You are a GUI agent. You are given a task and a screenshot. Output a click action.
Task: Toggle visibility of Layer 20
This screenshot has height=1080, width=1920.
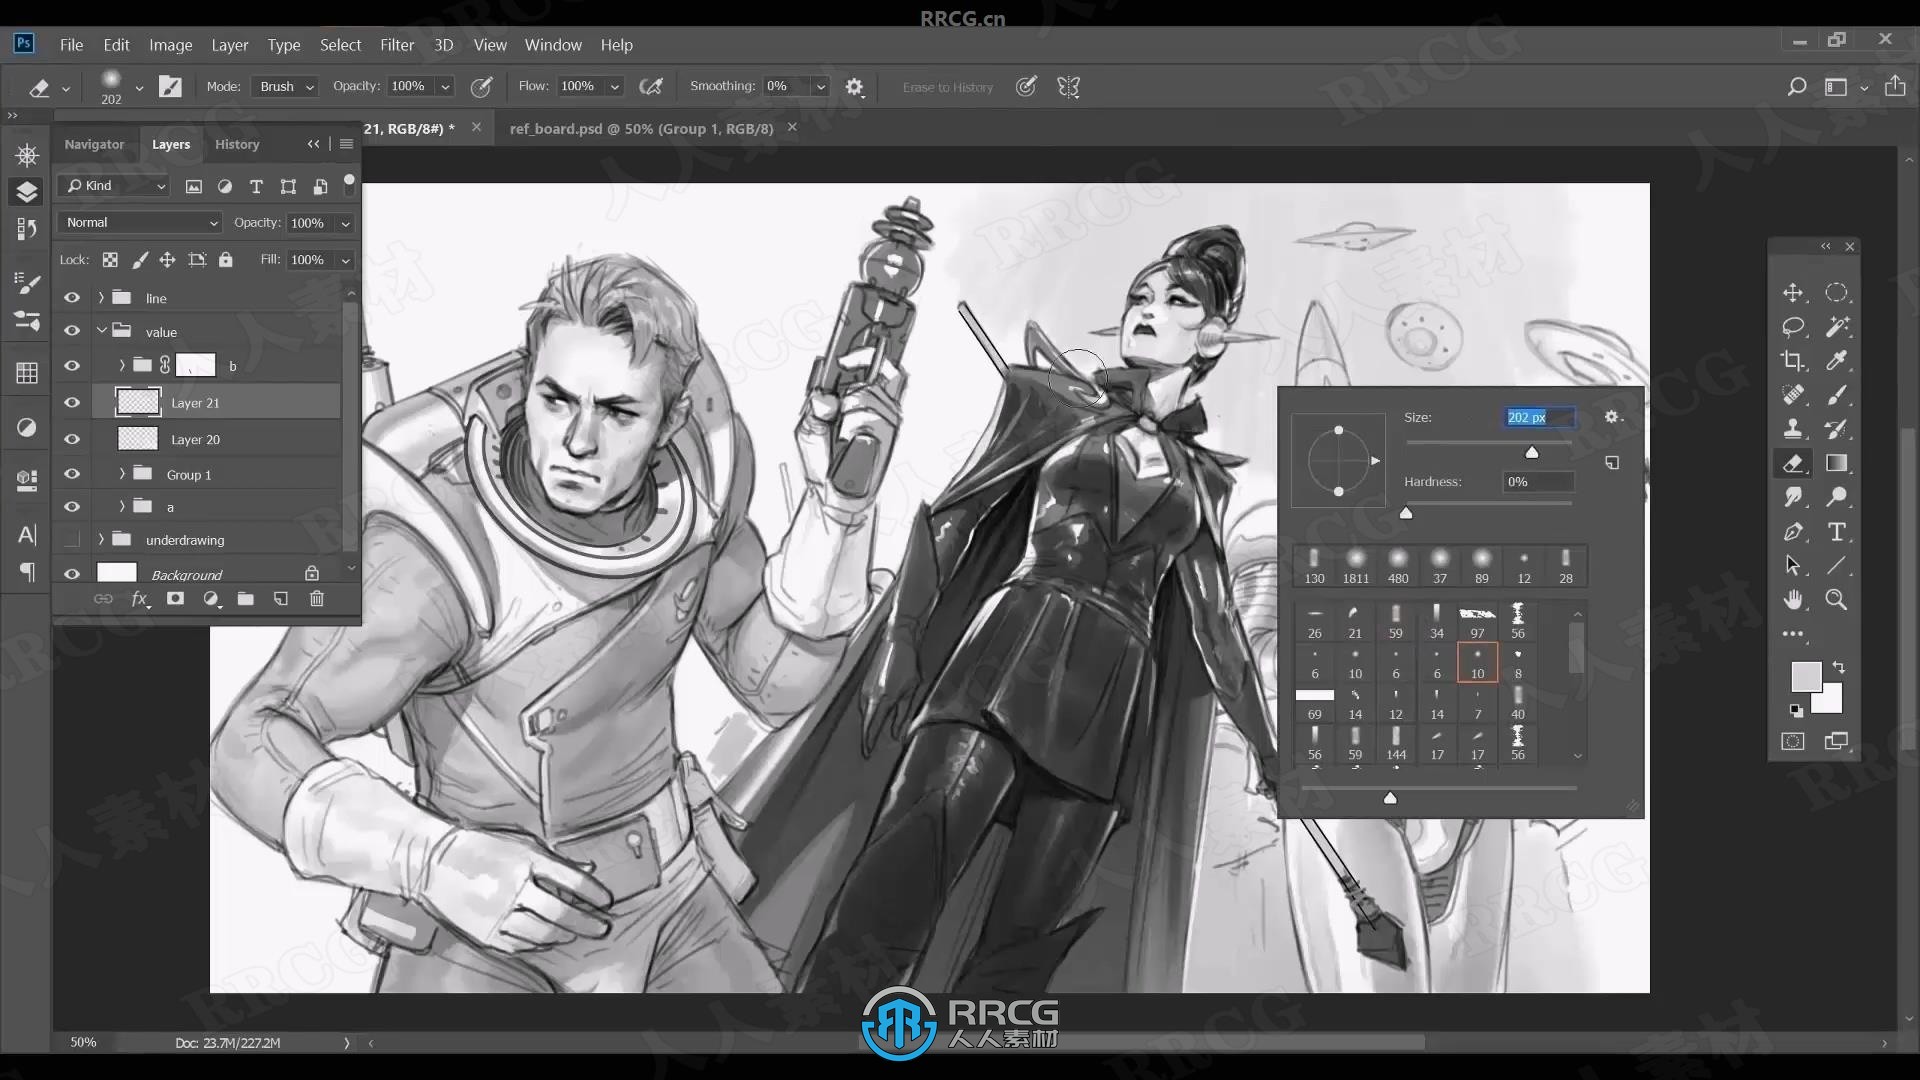pos(72,439)
